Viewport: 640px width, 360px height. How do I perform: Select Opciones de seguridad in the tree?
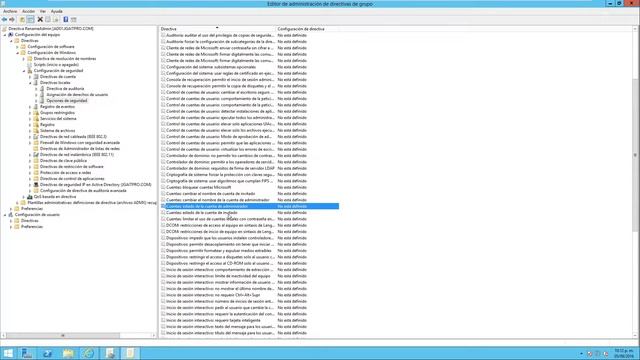click(67, 101)
